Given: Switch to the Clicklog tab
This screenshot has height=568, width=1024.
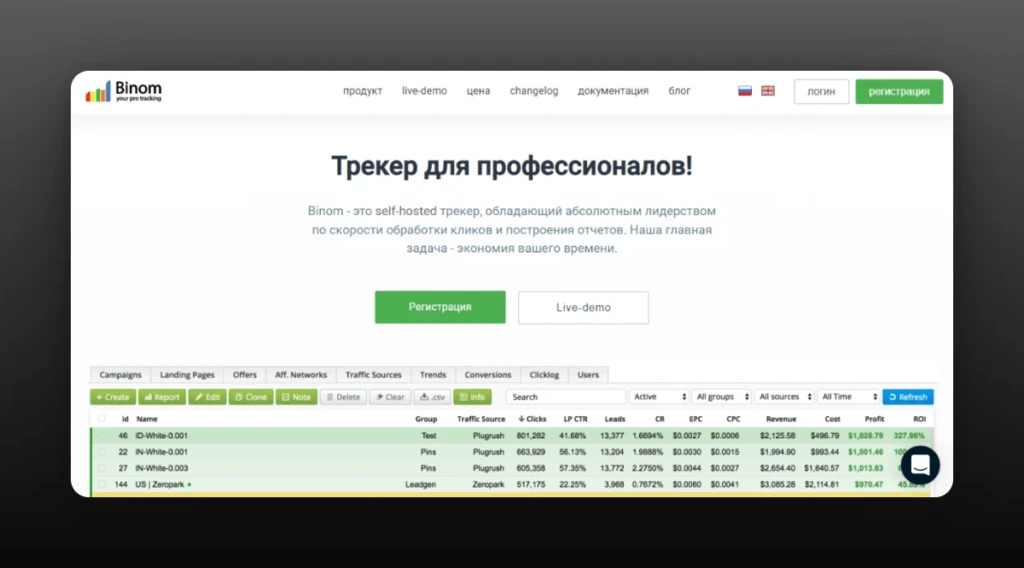Looking at the screenshot, I should tap(544, 375).
